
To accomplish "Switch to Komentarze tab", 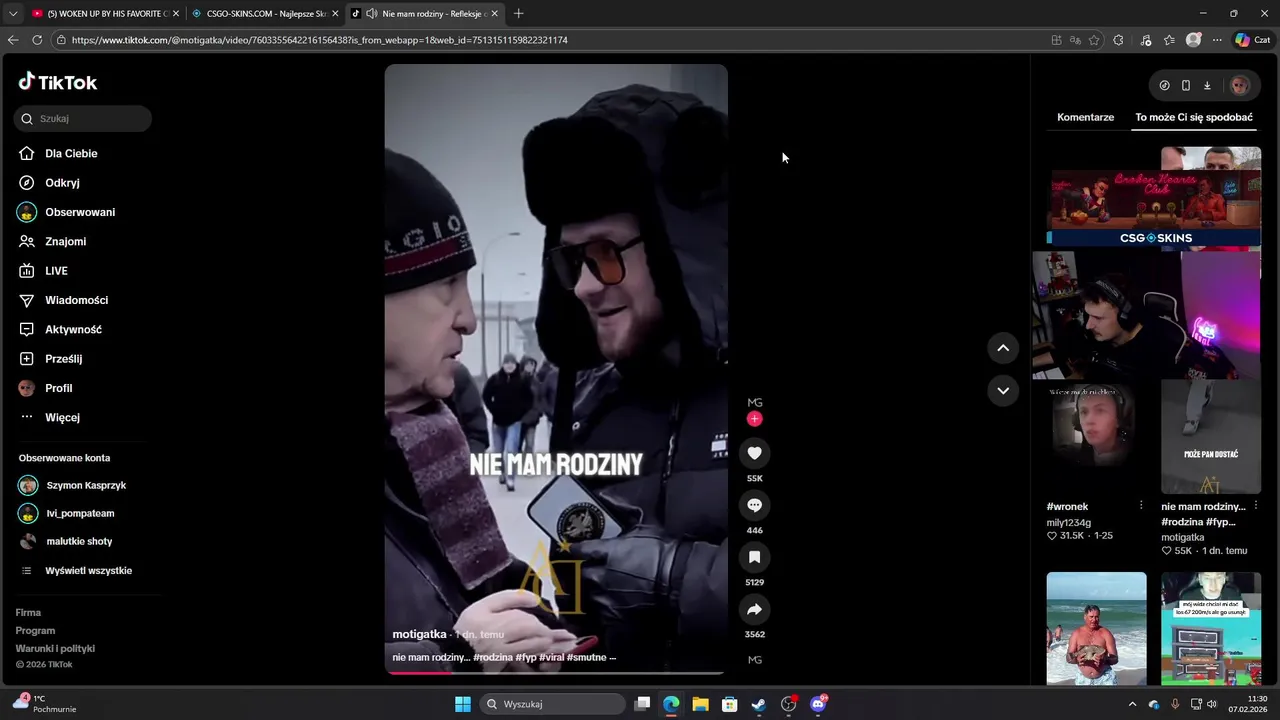I will pos(1085,117).
